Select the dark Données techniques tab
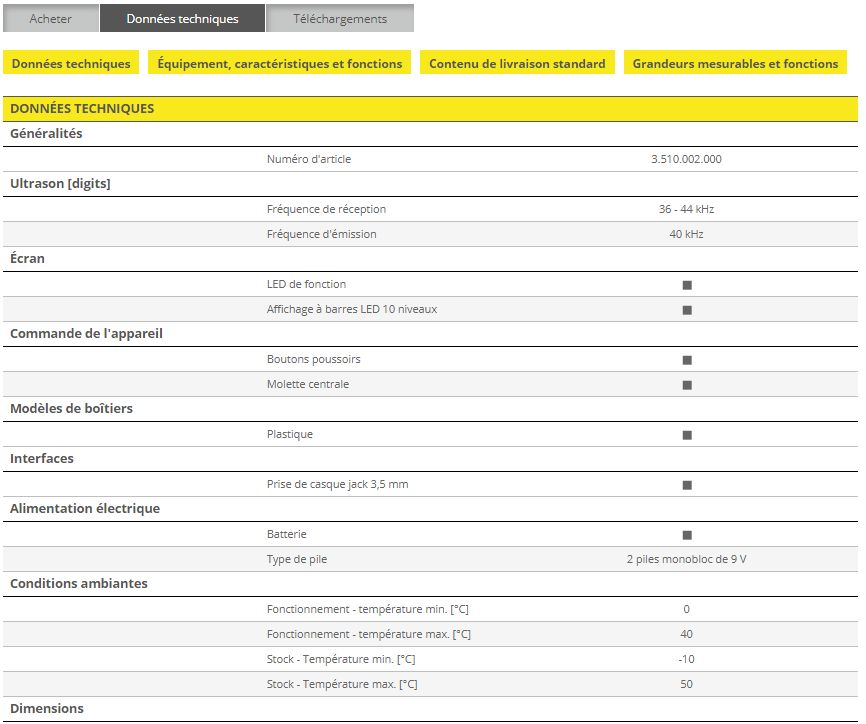This screenshot has width=866, height=724. click(x=183, y=19)
